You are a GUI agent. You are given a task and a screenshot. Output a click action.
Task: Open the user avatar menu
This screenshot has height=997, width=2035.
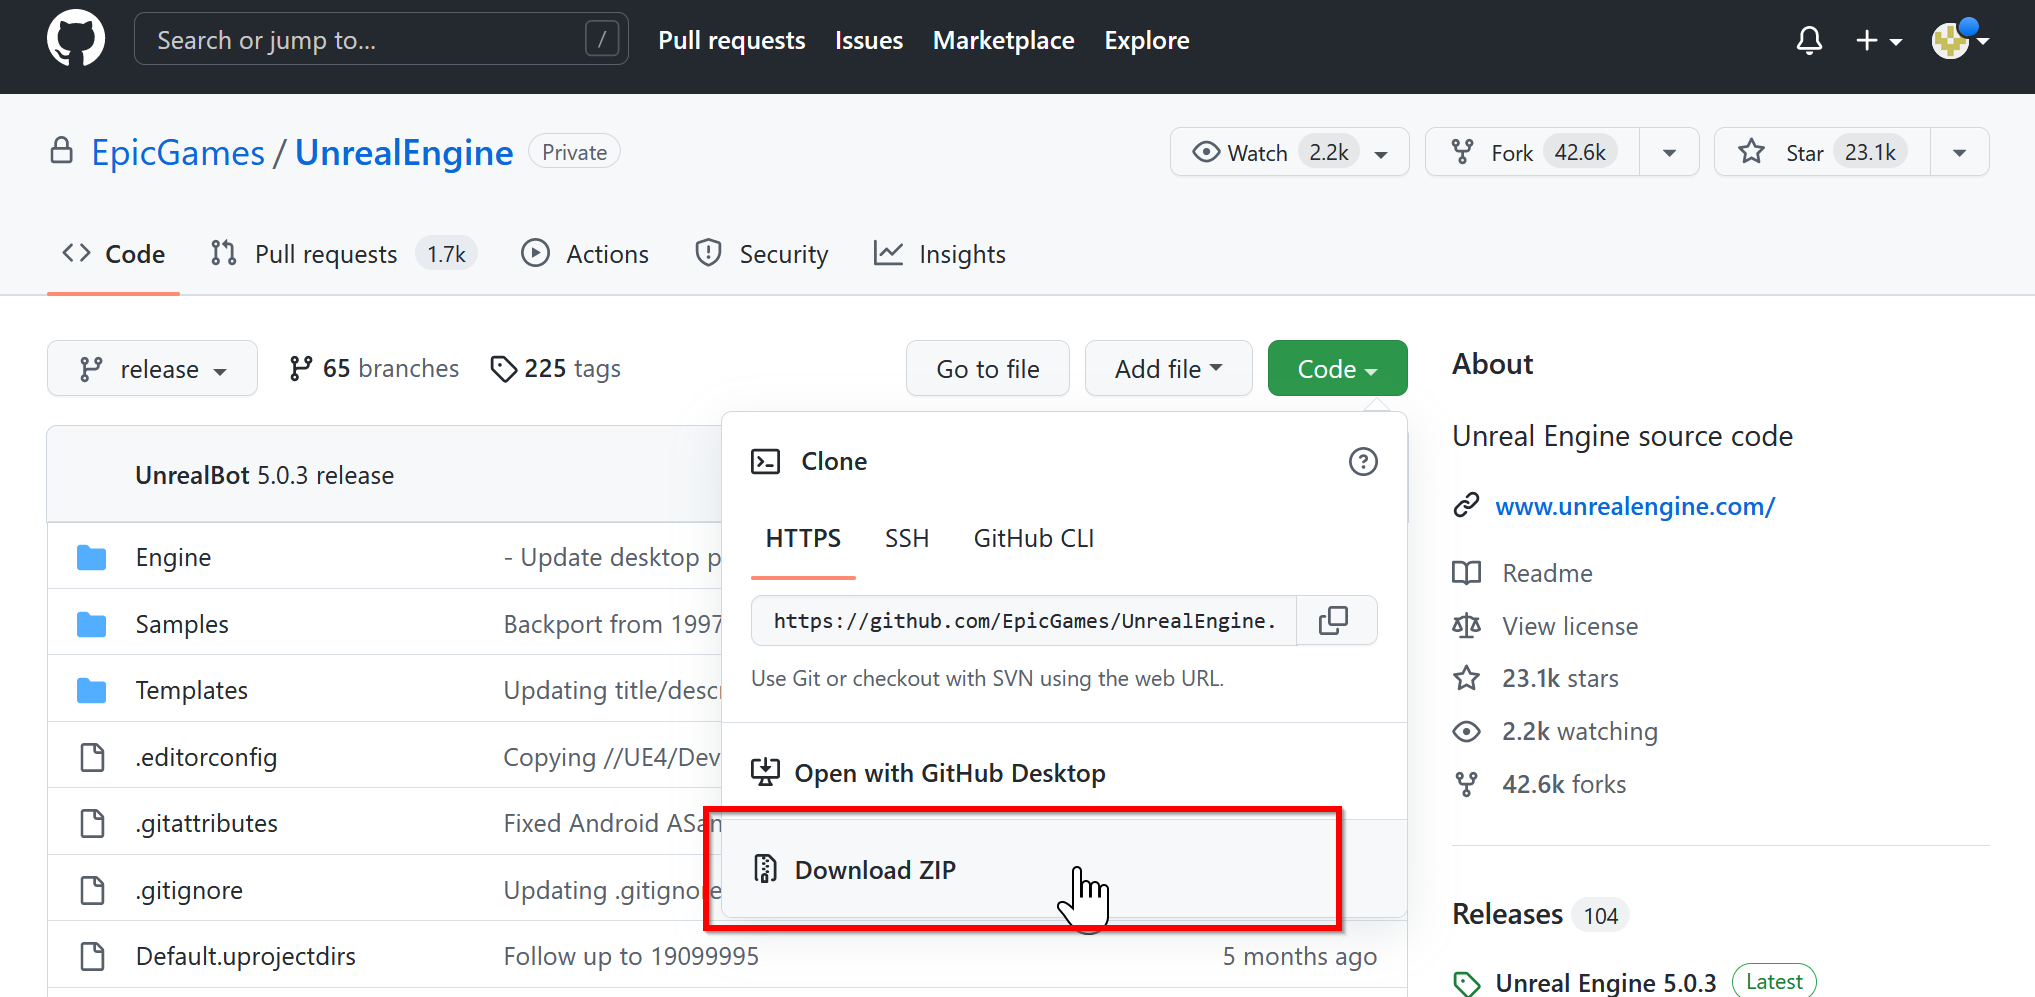click(1959, 40)
